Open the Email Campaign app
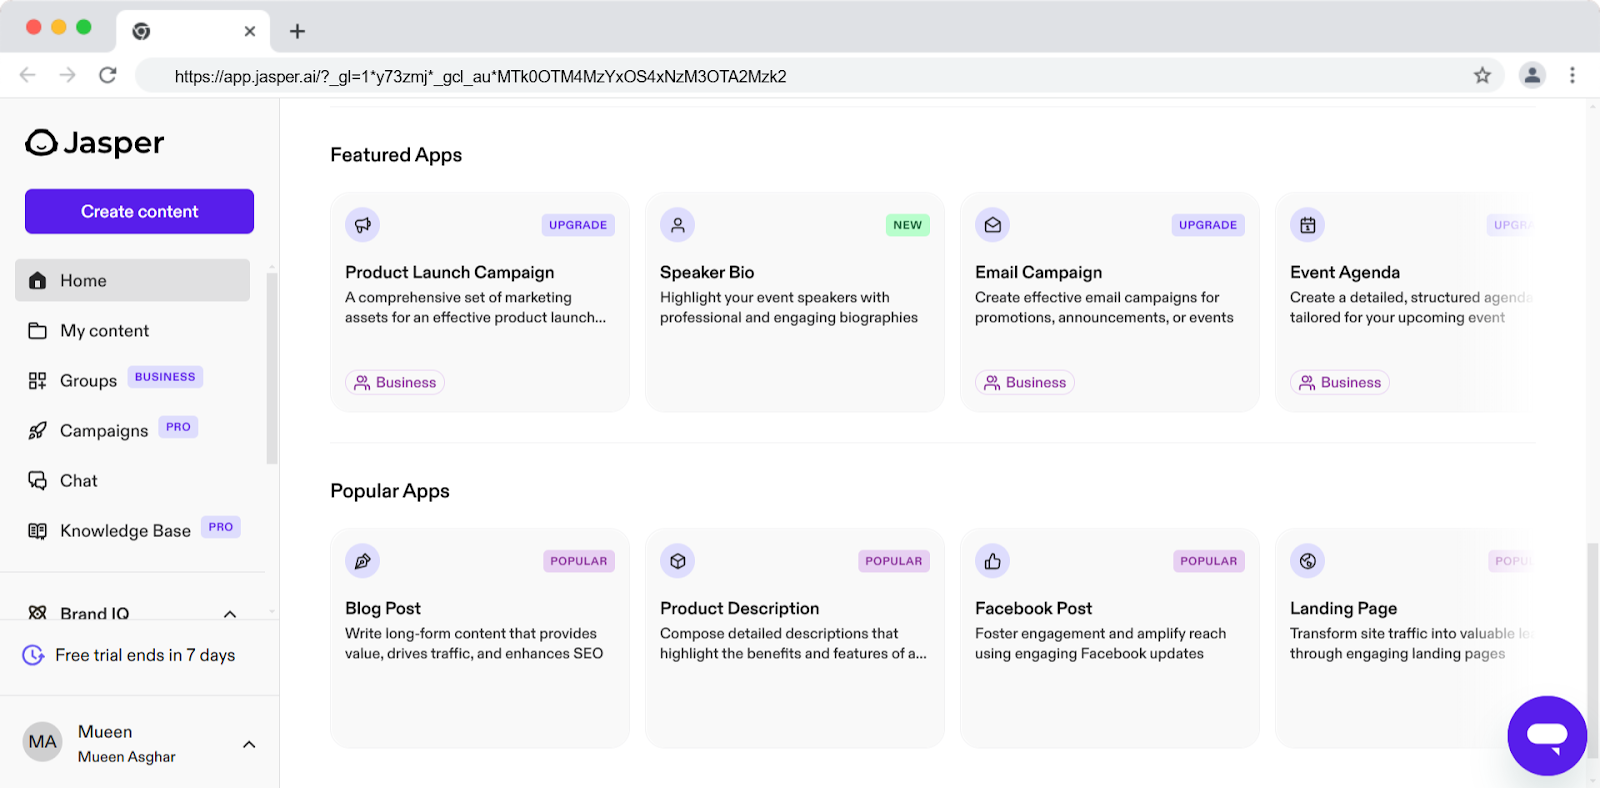 [1110, 302]
